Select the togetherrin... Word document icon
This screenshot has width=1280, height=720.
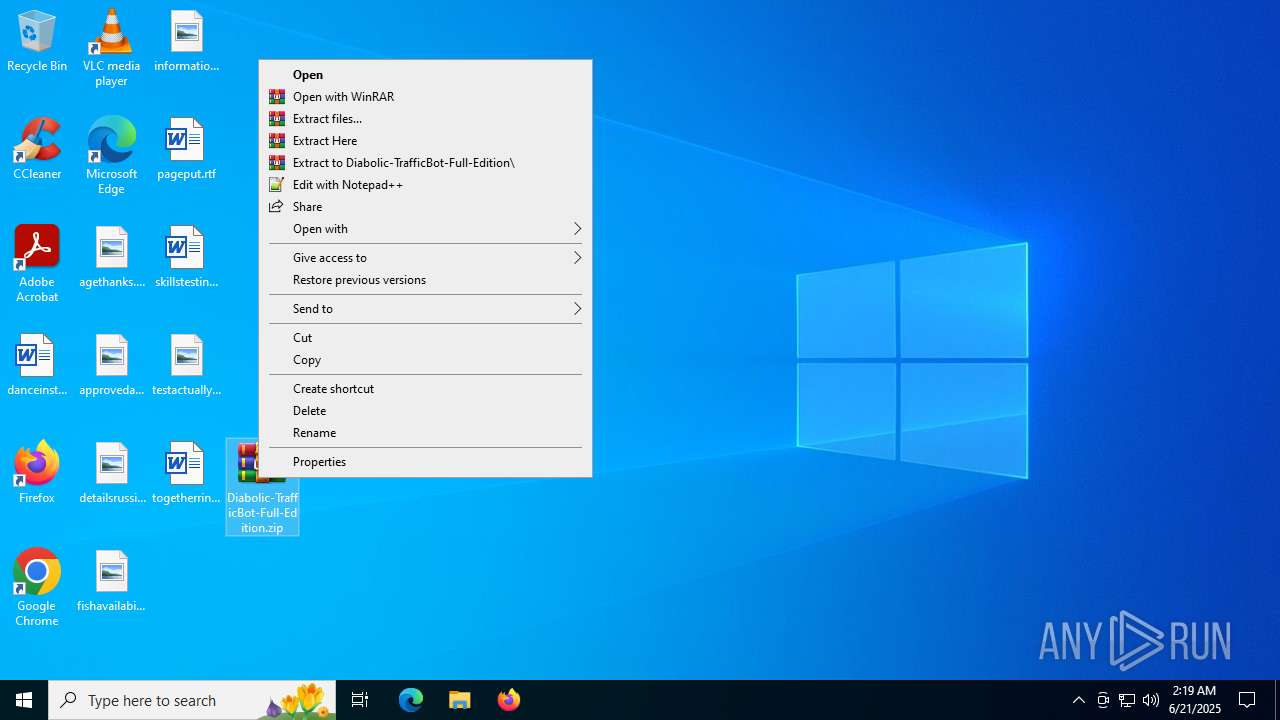[186, 474]
